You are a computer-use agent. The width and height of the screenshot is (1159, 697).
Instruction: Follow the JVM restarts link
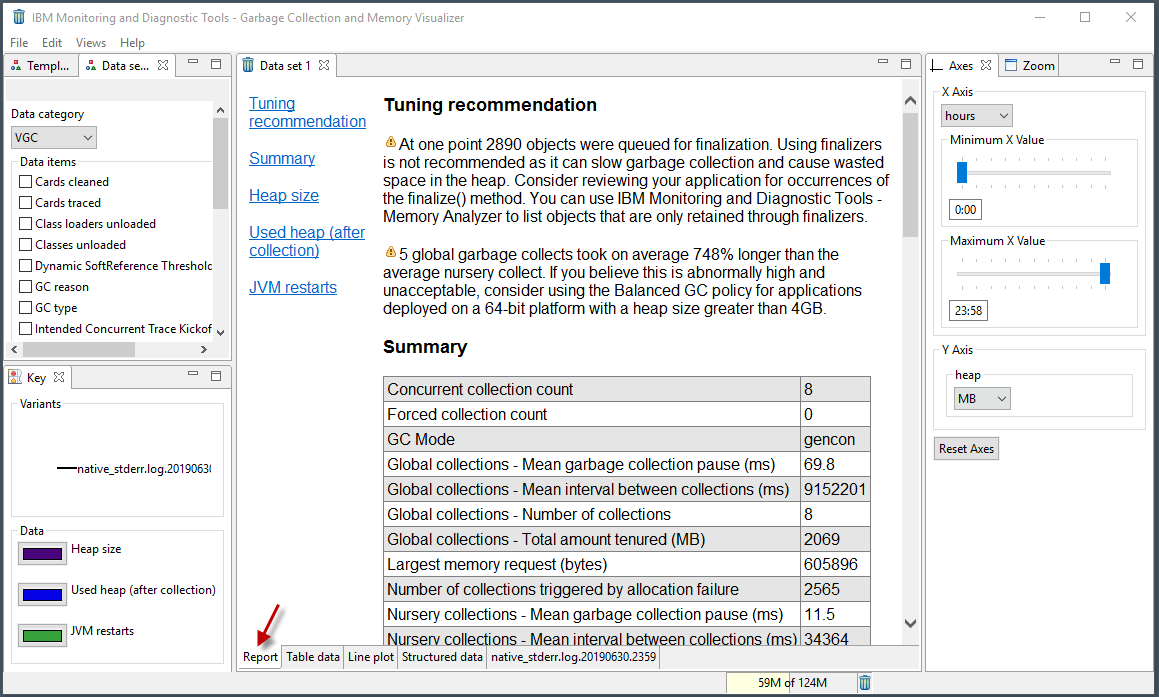pos(293,288)
